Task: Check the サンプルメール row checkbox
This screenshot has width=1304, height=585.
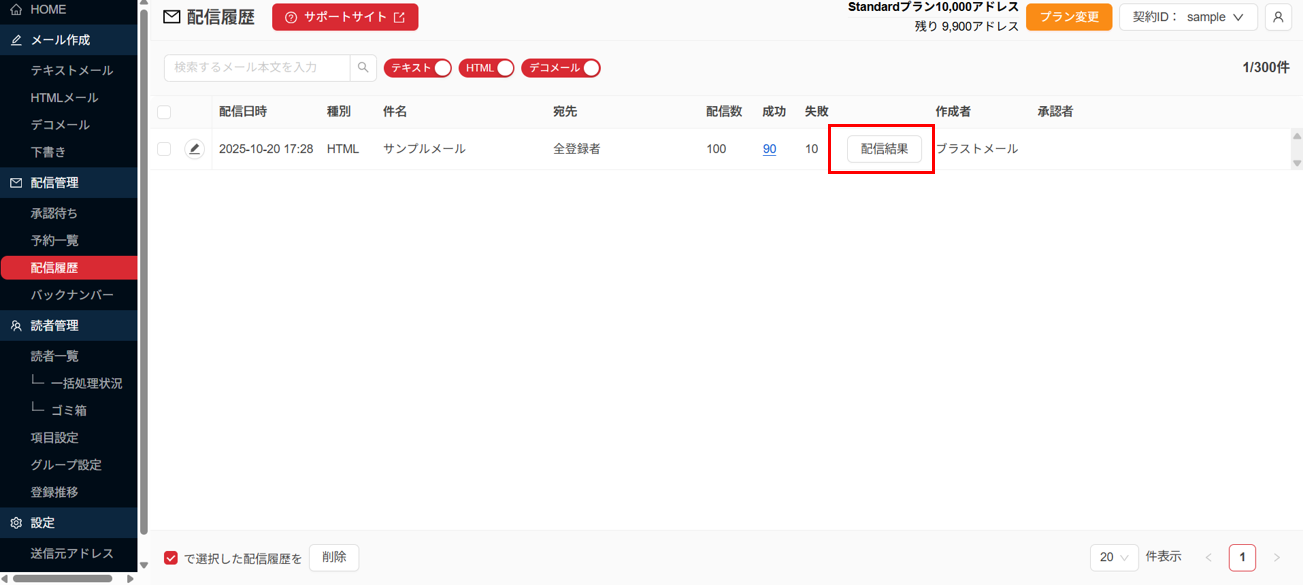Action: click(x=164, y=149)
